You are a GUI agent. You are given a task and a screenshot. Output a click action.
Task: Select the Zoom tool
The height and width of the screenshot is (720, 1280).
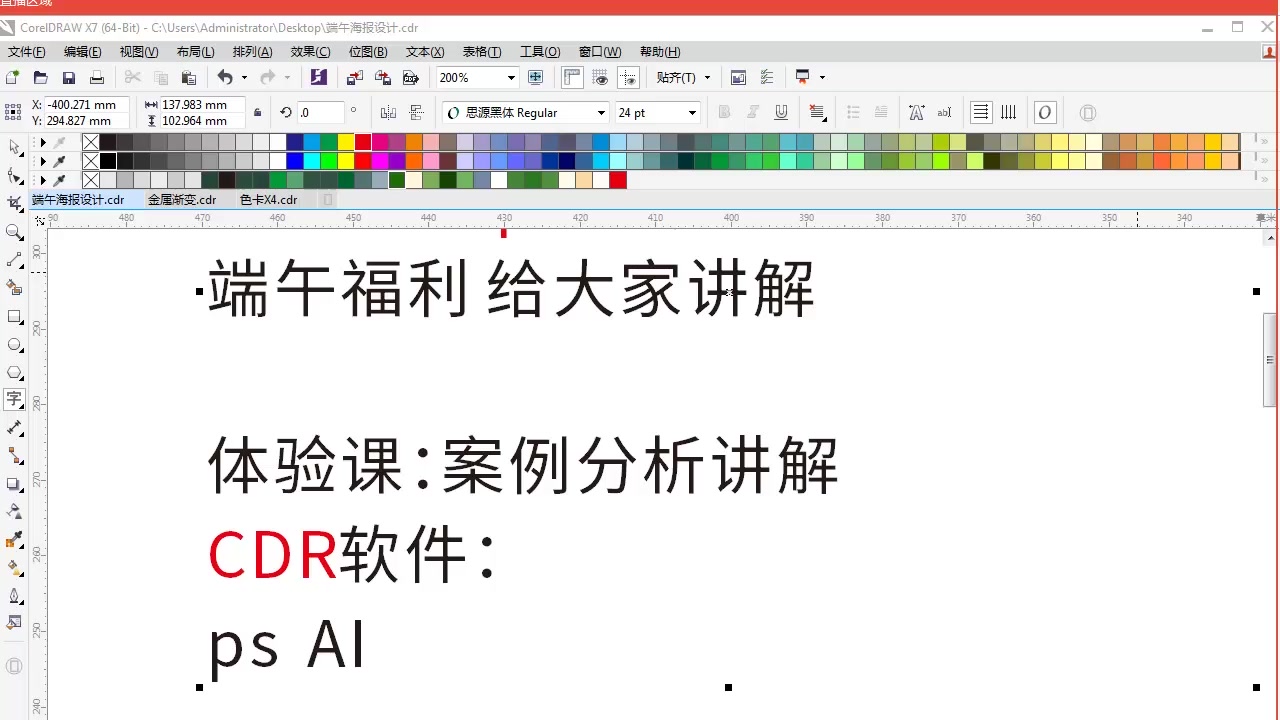coord(15,232)
